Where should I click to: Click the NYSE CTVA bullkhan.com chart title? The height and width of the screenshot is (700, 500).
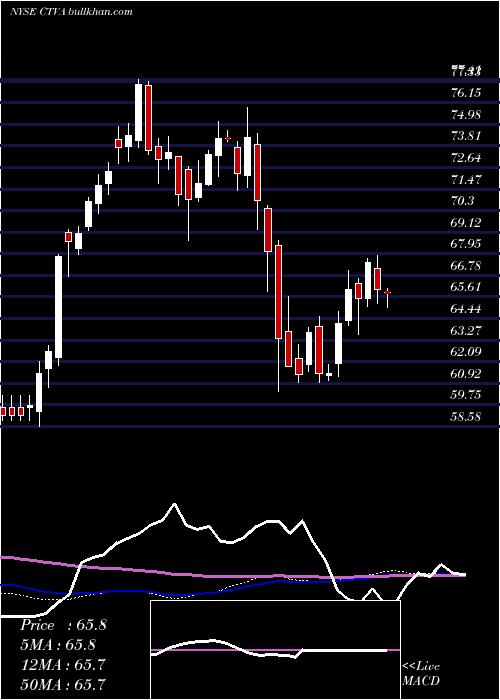(71, 12)
